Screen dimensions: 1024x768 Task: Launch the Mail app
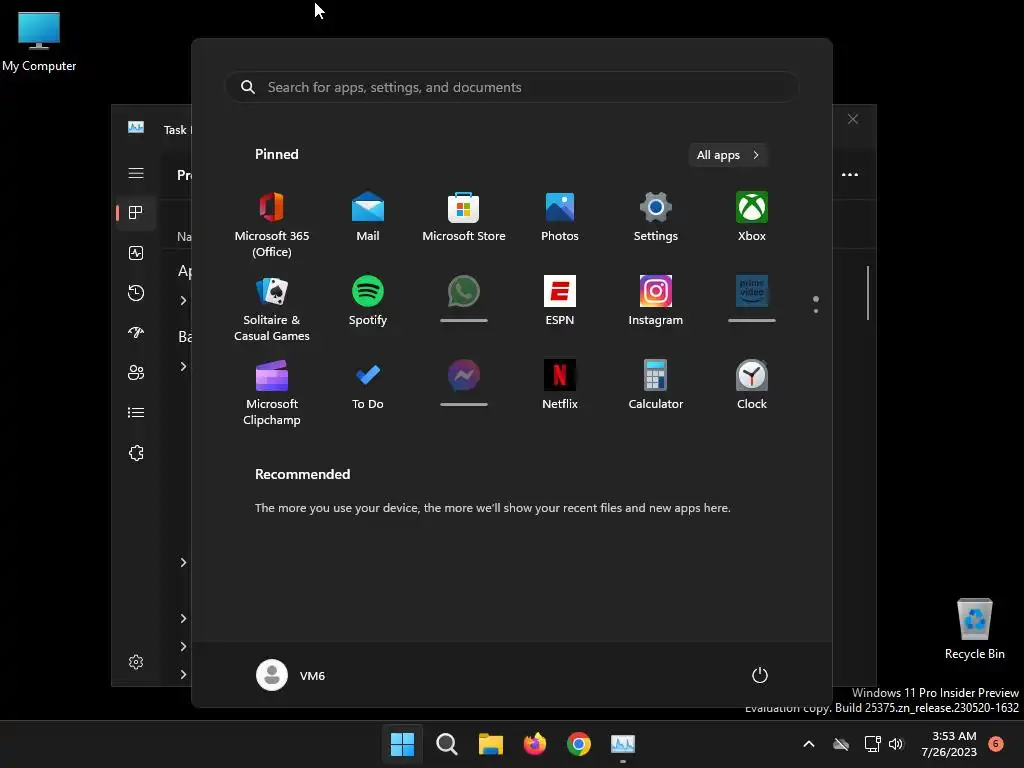coord(368,216)
